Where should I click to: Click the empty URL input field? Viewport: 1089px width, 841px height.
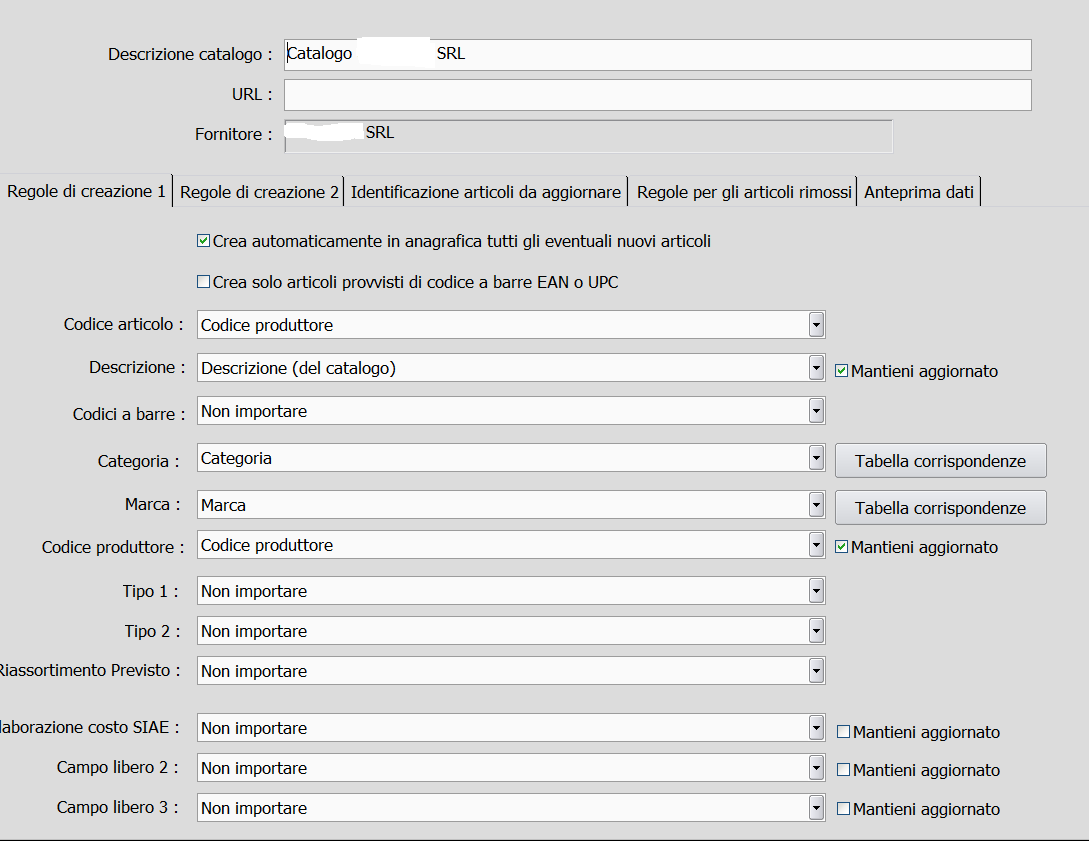click(658, 95)
